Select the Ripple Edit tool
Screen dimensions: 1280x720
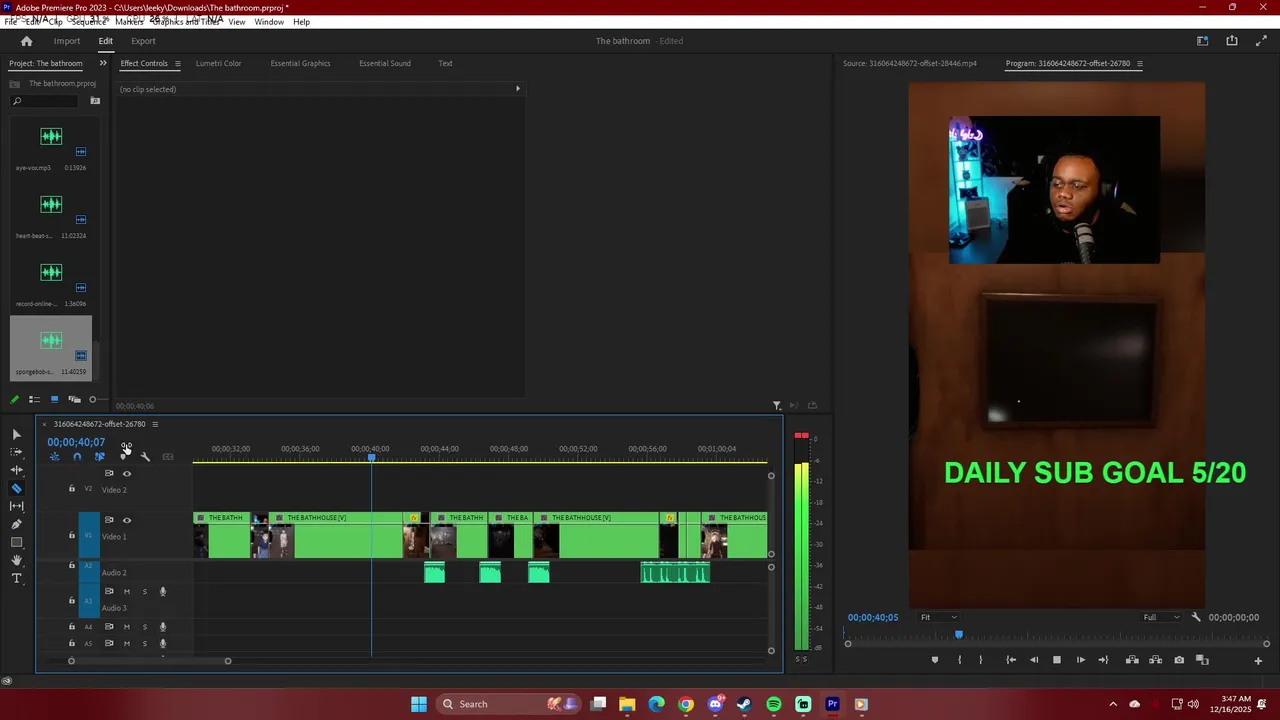(16, 470)
